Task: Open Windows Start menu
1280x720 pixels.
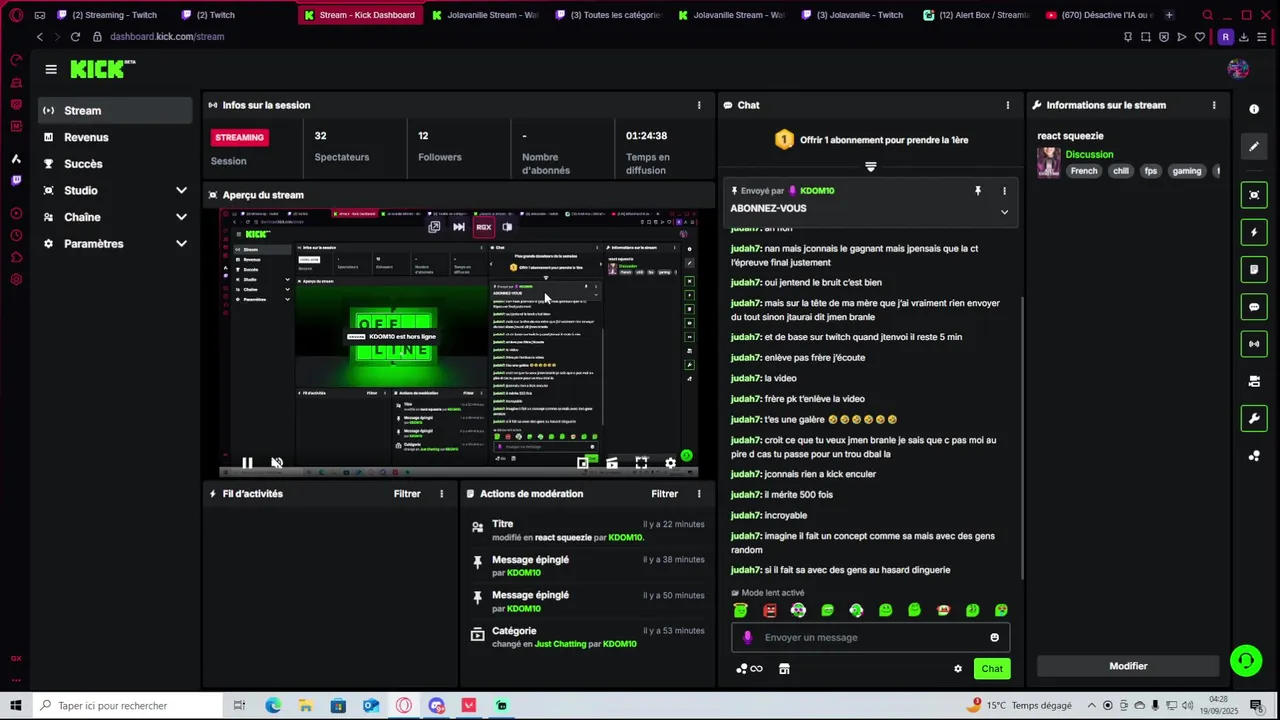Action: pos(16,706)
